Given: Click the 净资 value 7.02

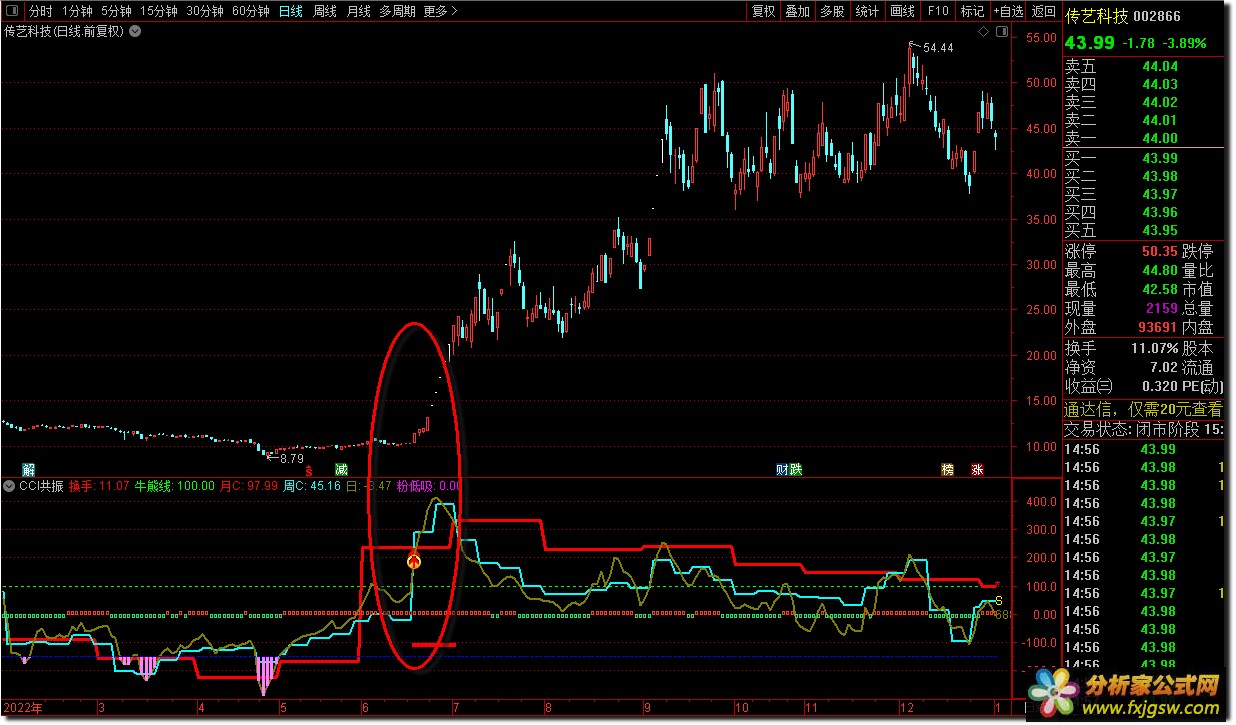Looking at the screenshot, I should (x=1163, y=367).
